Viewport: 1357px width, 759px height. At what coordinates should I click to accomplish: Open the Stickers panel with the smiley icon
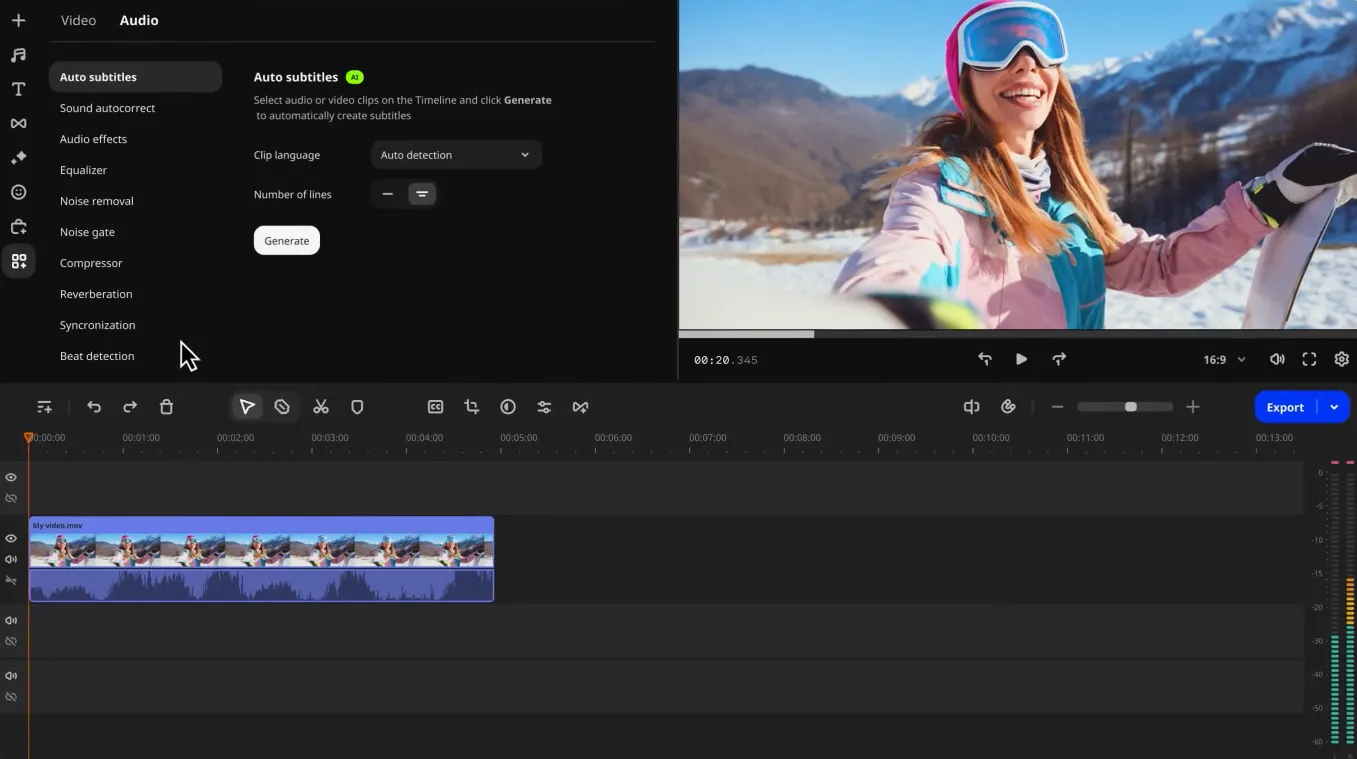[x=18, y=191]
